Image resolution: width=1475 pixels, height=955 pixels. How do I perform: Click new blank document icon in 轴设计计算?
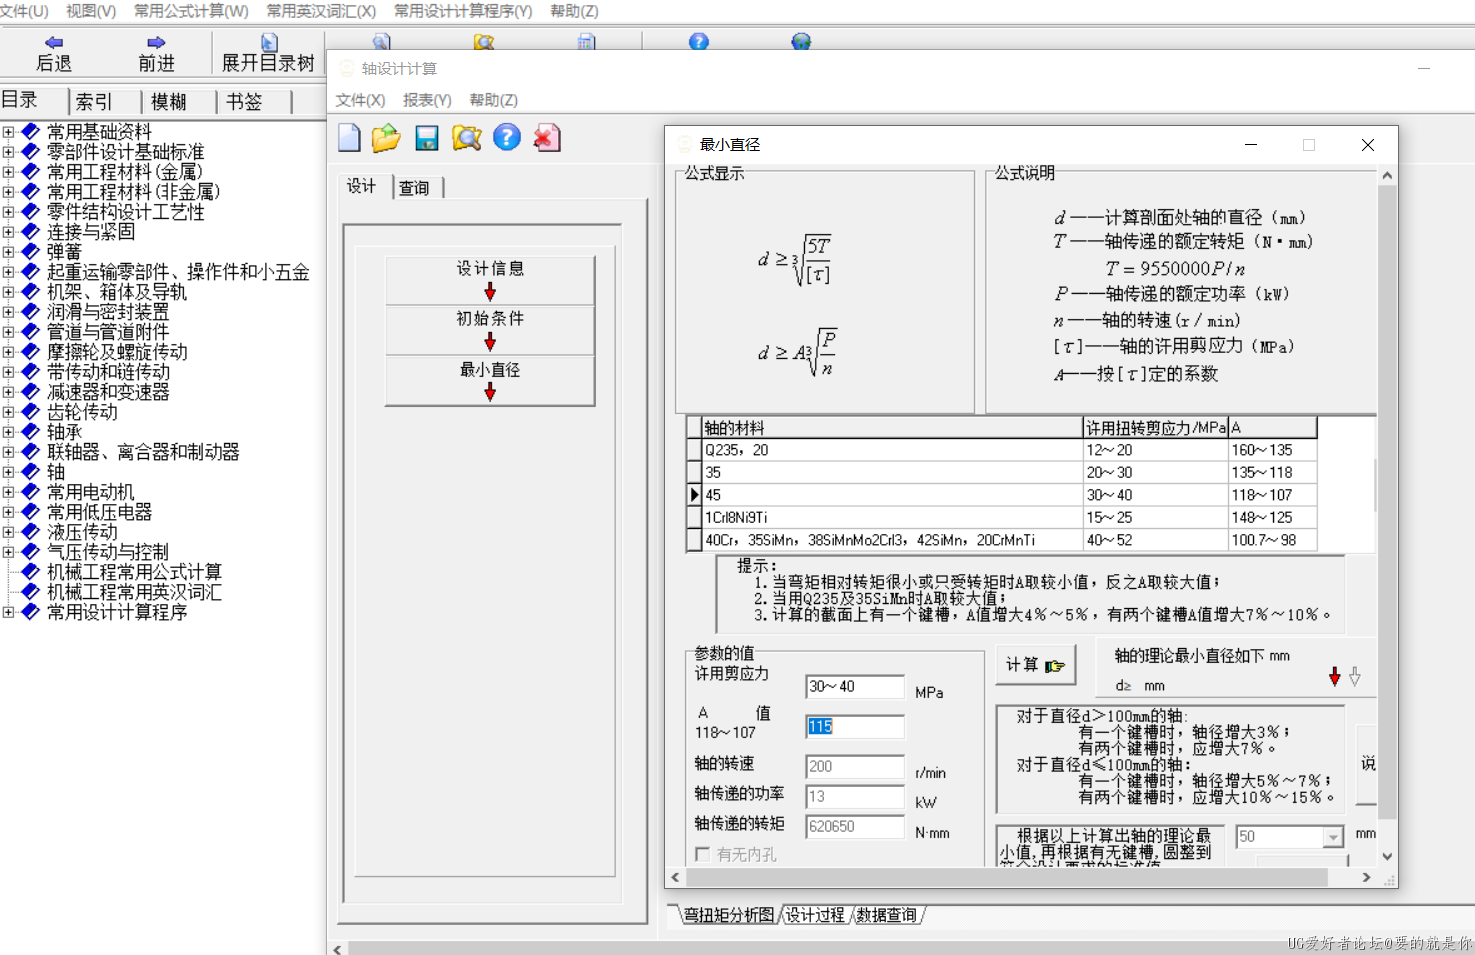349,138
